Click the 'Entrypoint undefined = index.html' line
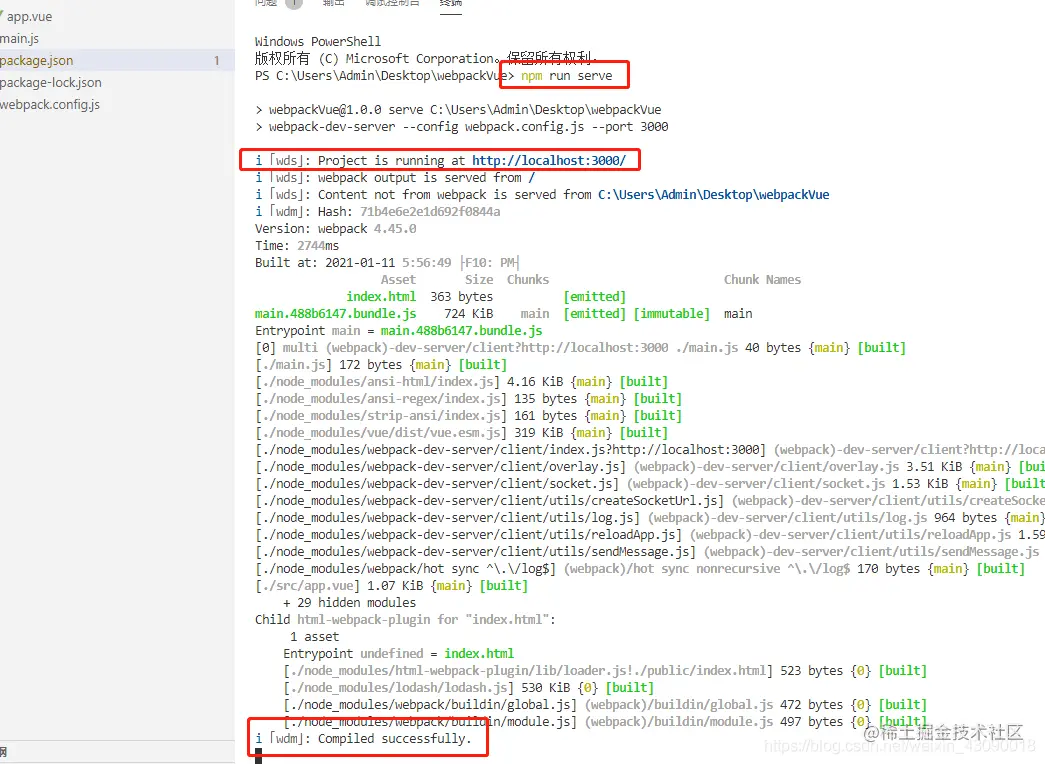Image resolution: width=1045 pixels, height=764 pixels. 399,654
